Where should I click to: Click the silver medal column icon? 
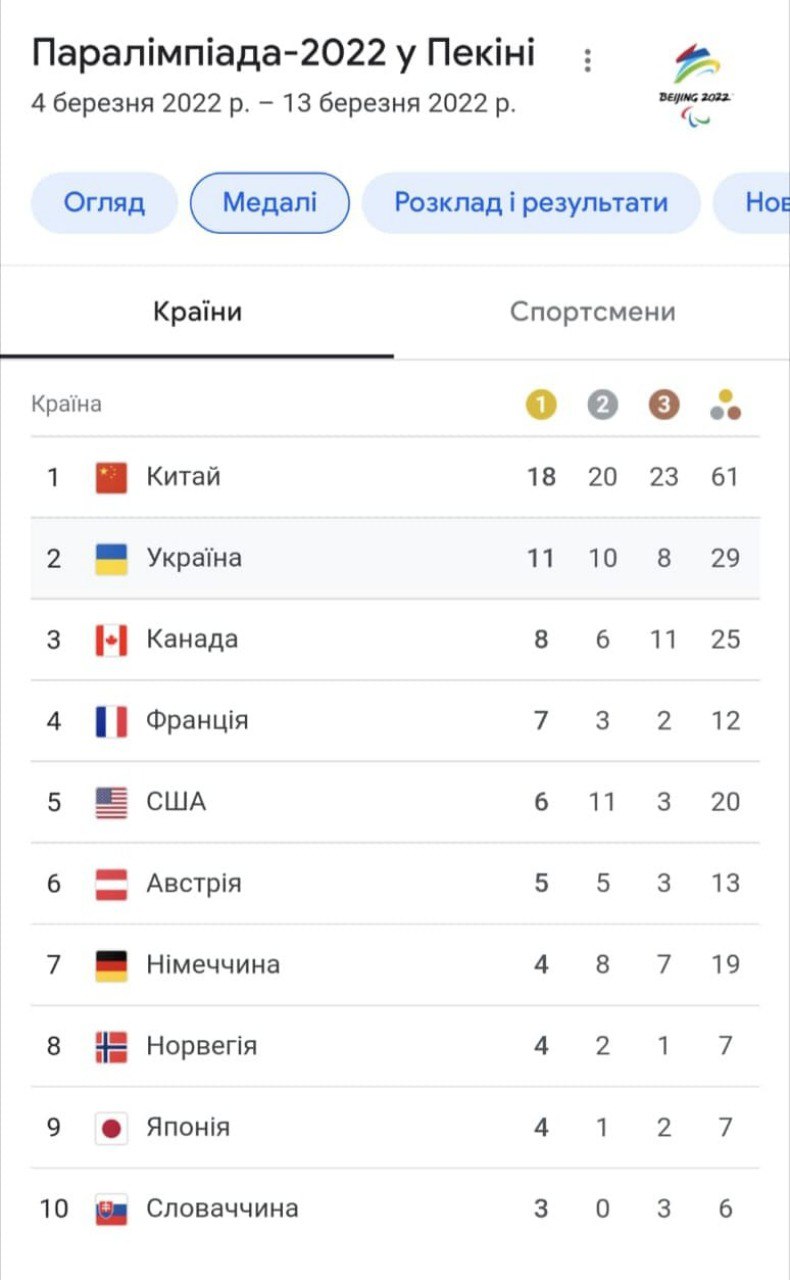(602, 405)
